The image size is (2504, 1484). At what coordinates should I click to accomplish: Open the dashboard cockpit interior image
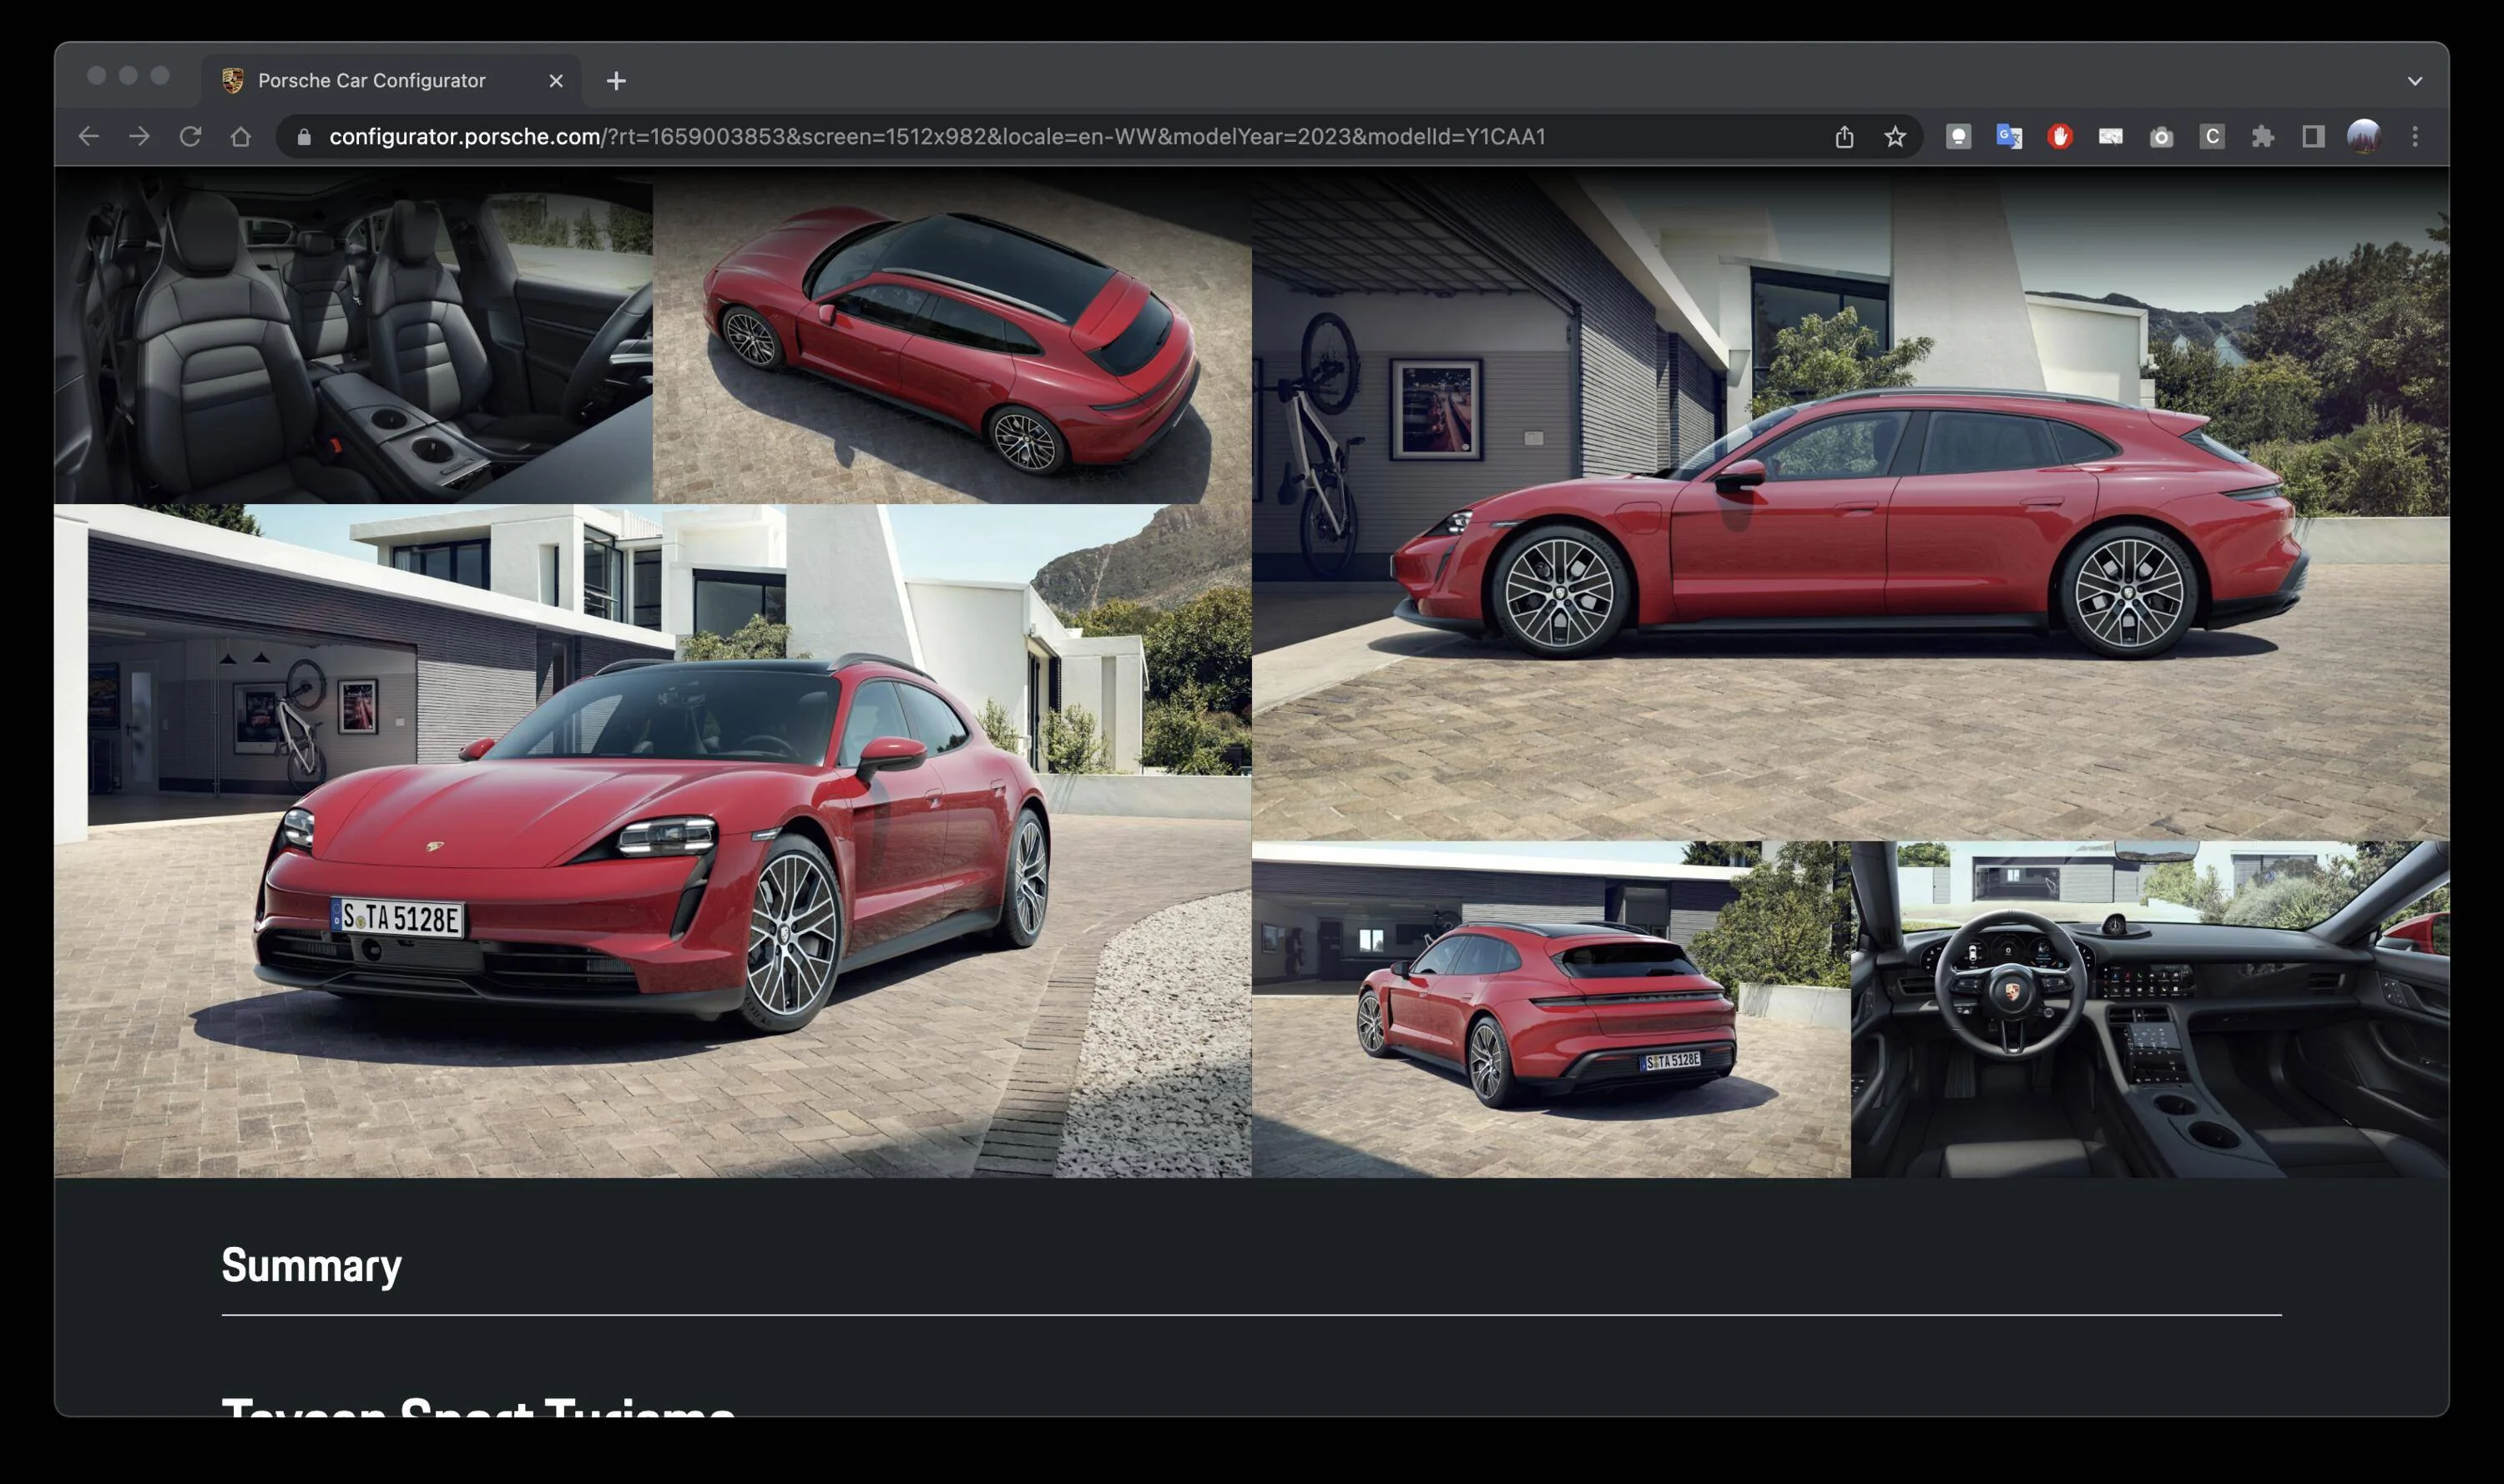tap(2150, 1009)
